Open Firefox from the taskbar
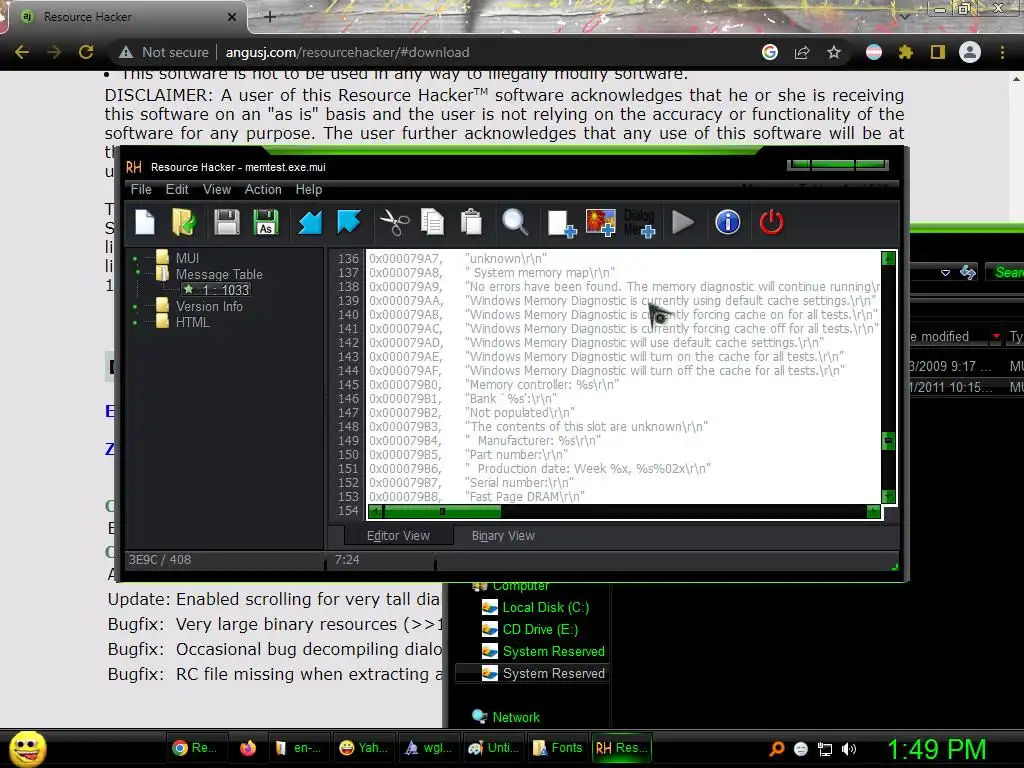 pos(248,748)
